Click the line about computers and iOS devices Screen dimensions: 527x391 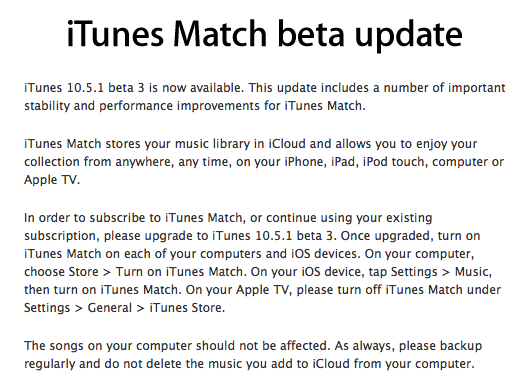coord(249,253)
